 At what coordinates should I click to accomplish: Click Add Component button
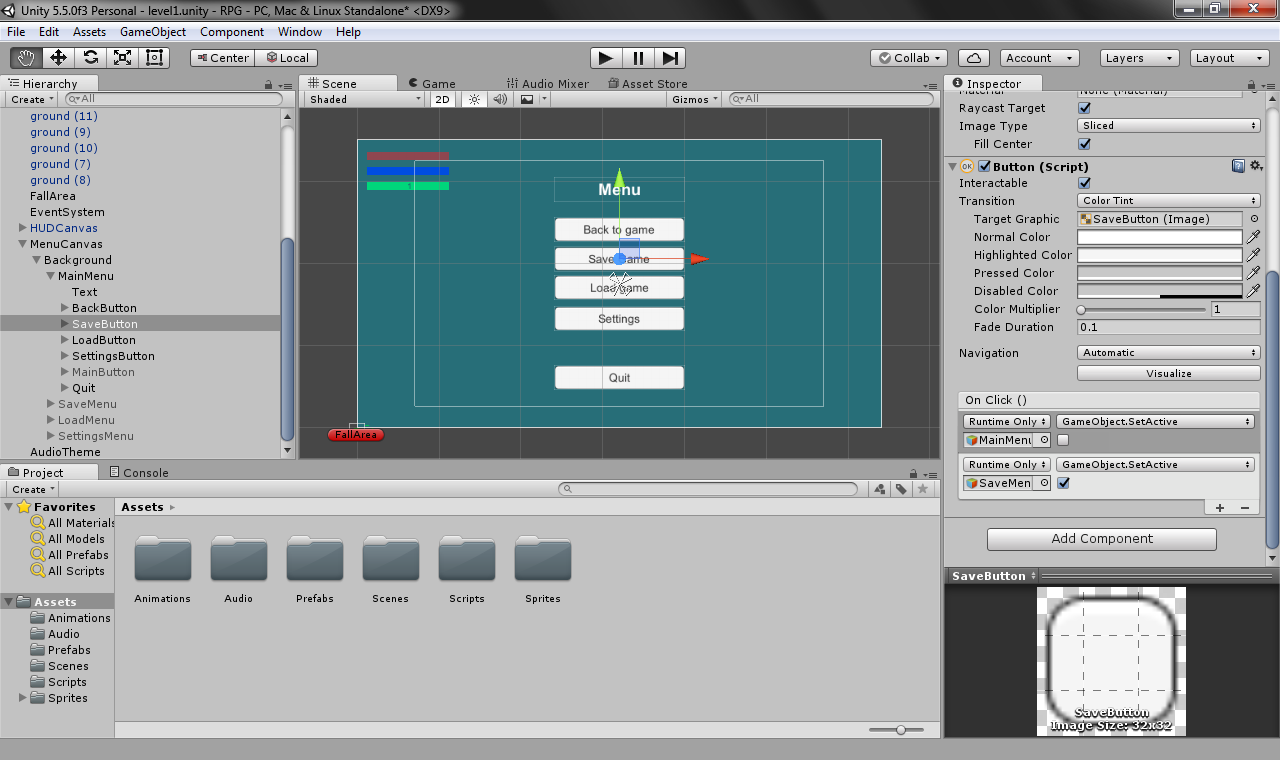tap(1102, 539)
